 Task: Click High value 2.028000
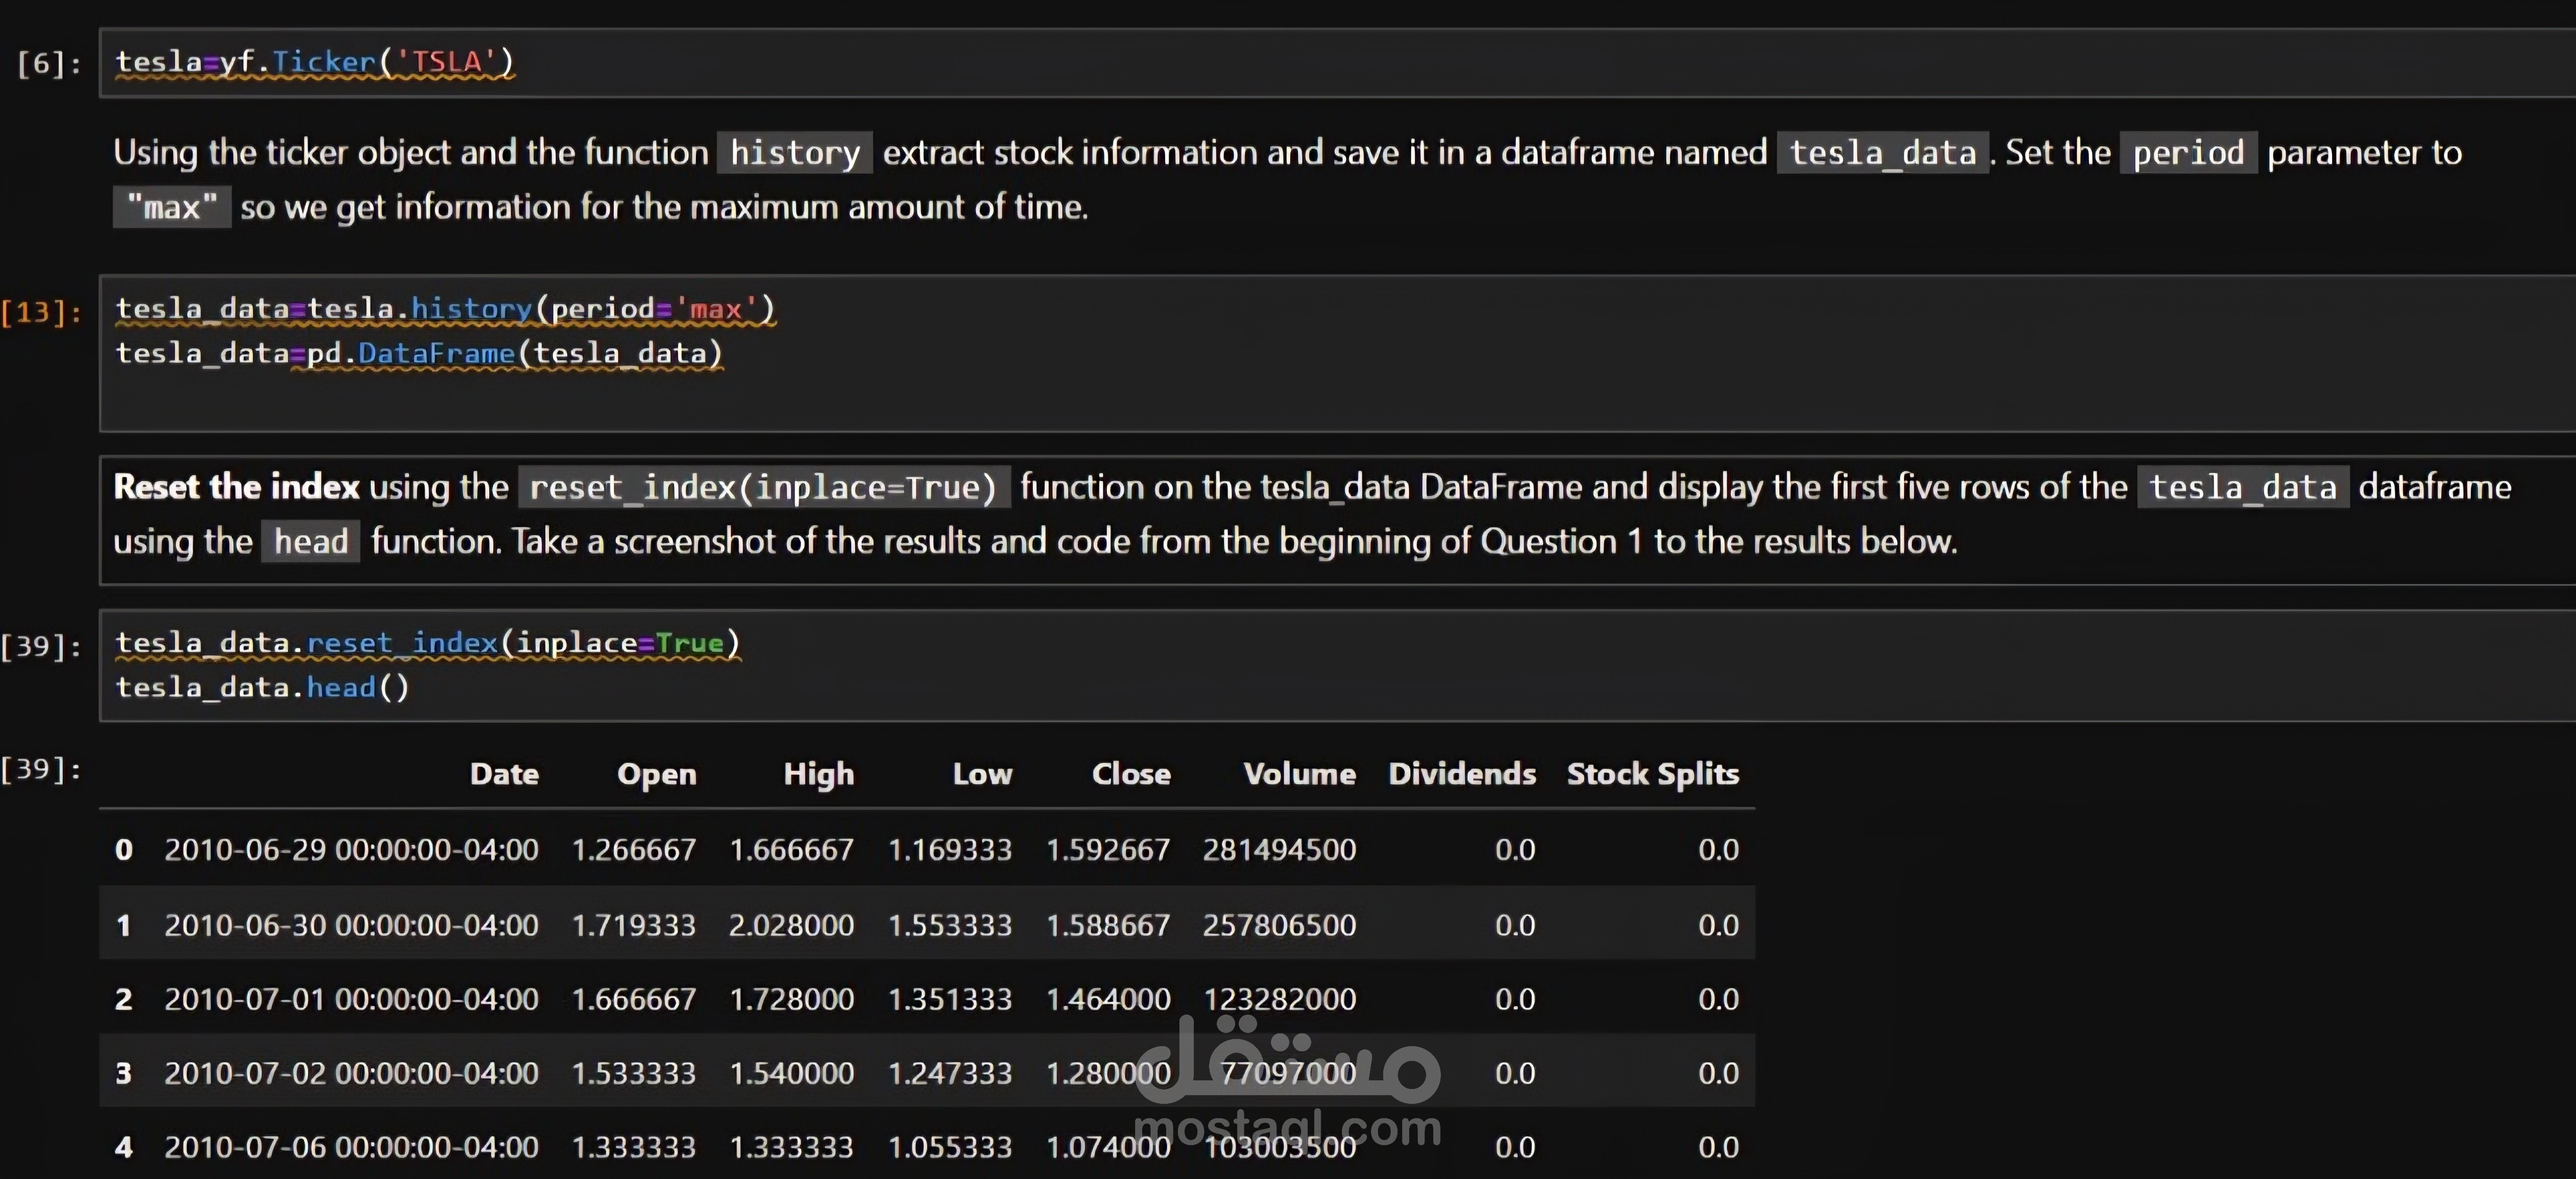(791, 925)
